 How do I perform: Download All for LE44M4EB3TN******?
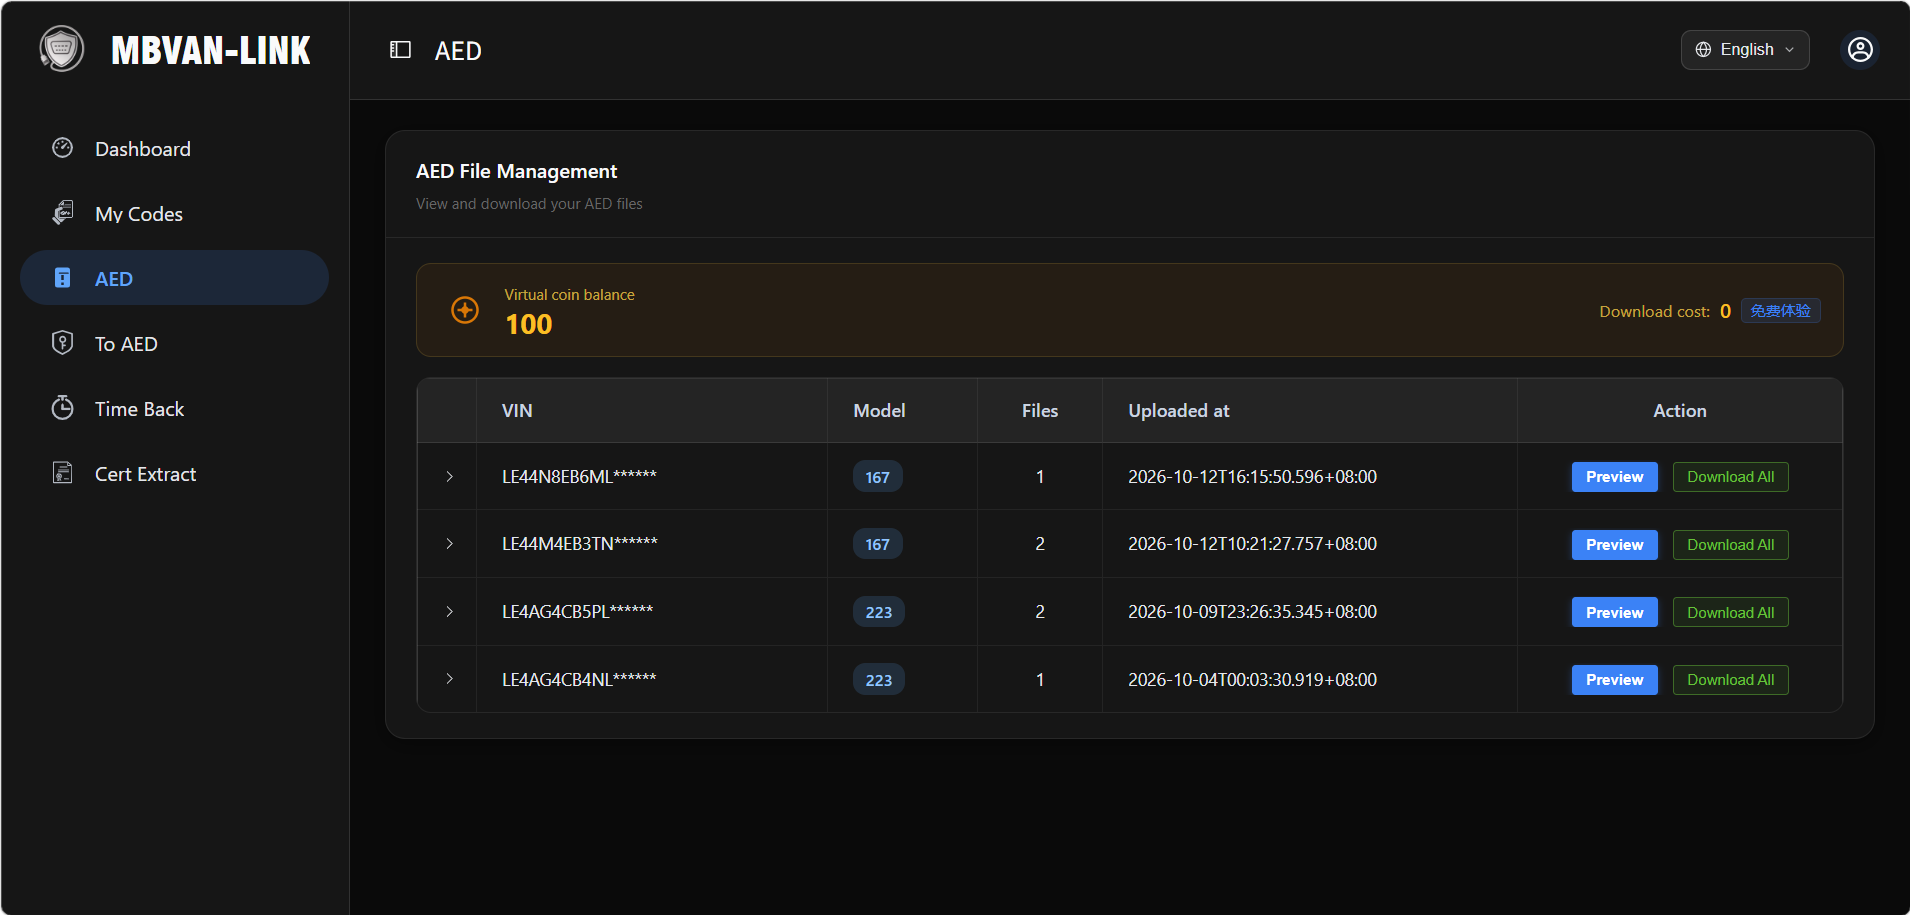[1730, 545]
